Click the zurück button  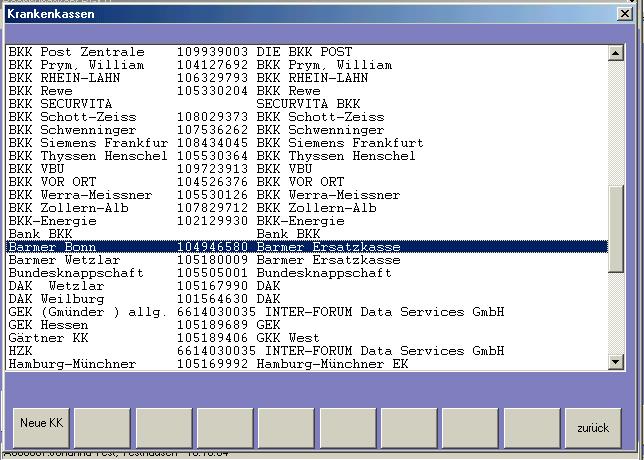[x=593, y=427]
